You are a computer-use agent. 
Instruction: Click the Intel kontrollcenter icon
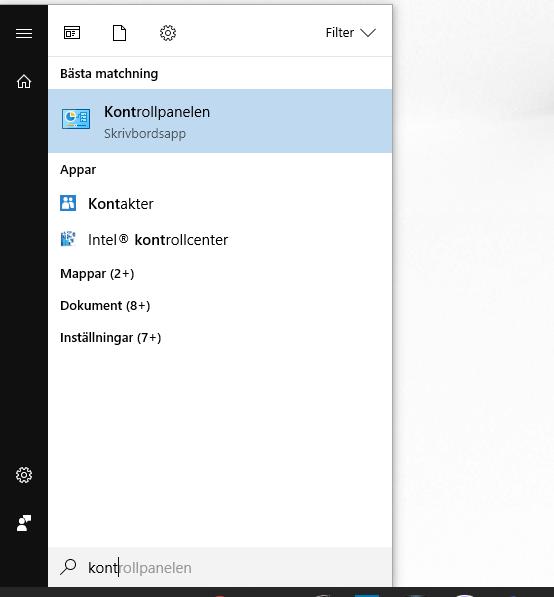[68, 239]
